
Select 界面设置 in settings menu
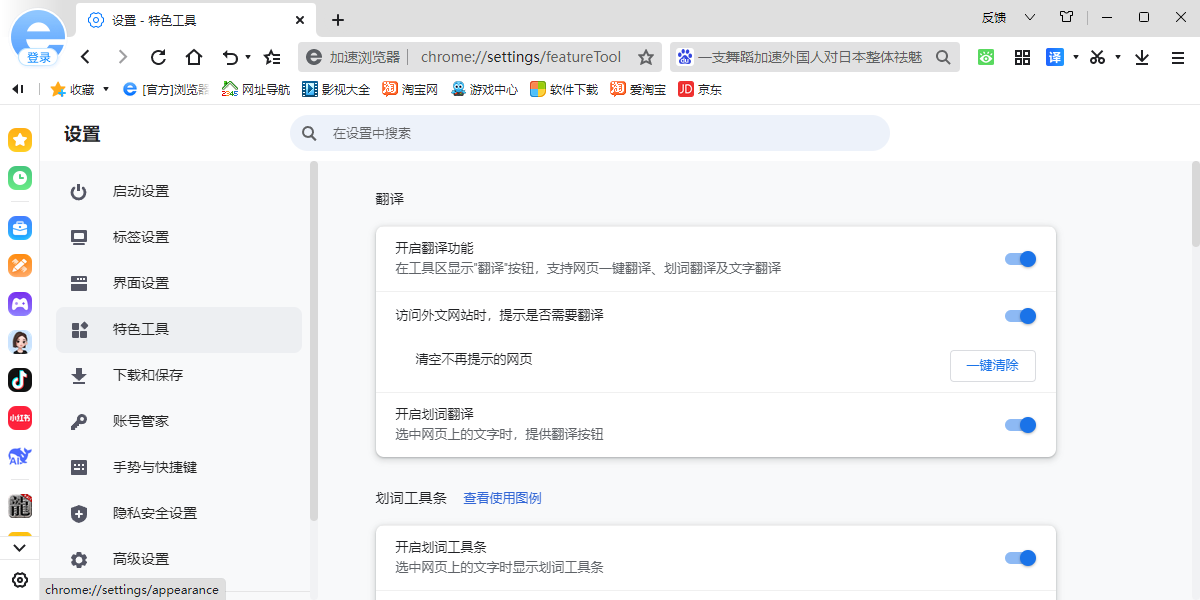pos(179,284)
